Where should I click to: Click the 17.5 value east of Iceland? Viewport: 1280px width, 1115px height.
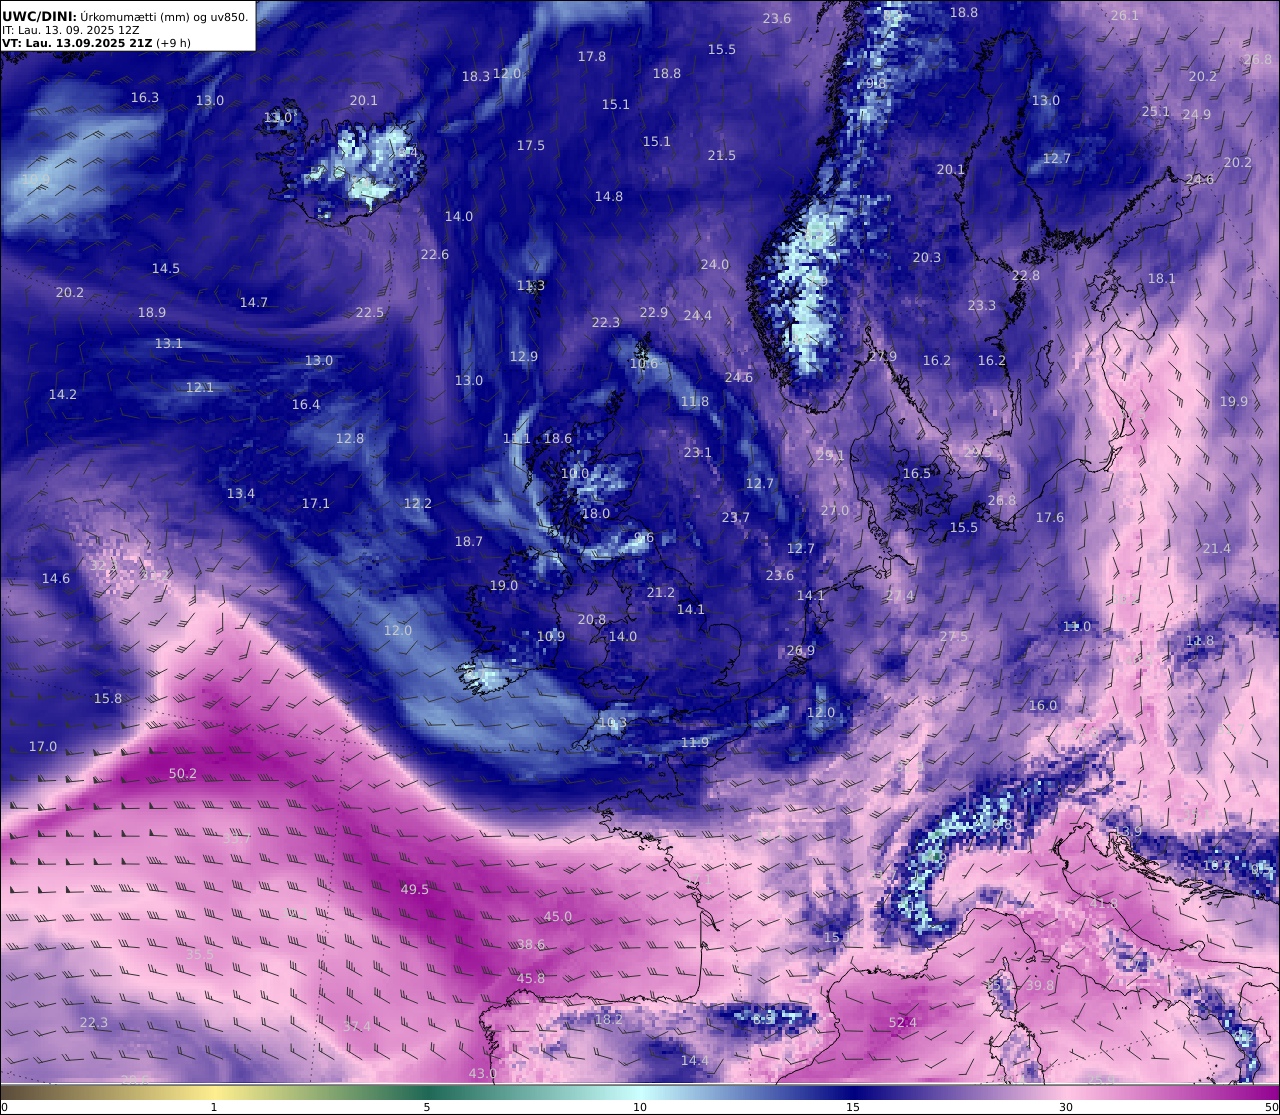(x=531, y=145)
